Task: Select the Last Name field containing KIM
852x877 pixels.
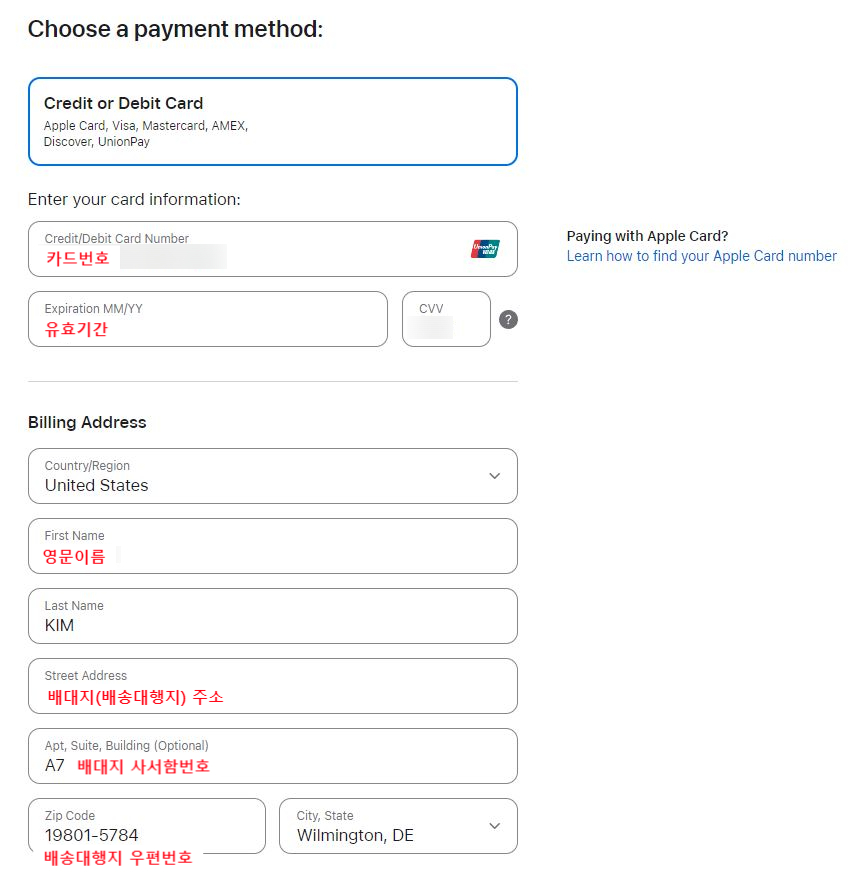Action: click(x=272, y=616)
